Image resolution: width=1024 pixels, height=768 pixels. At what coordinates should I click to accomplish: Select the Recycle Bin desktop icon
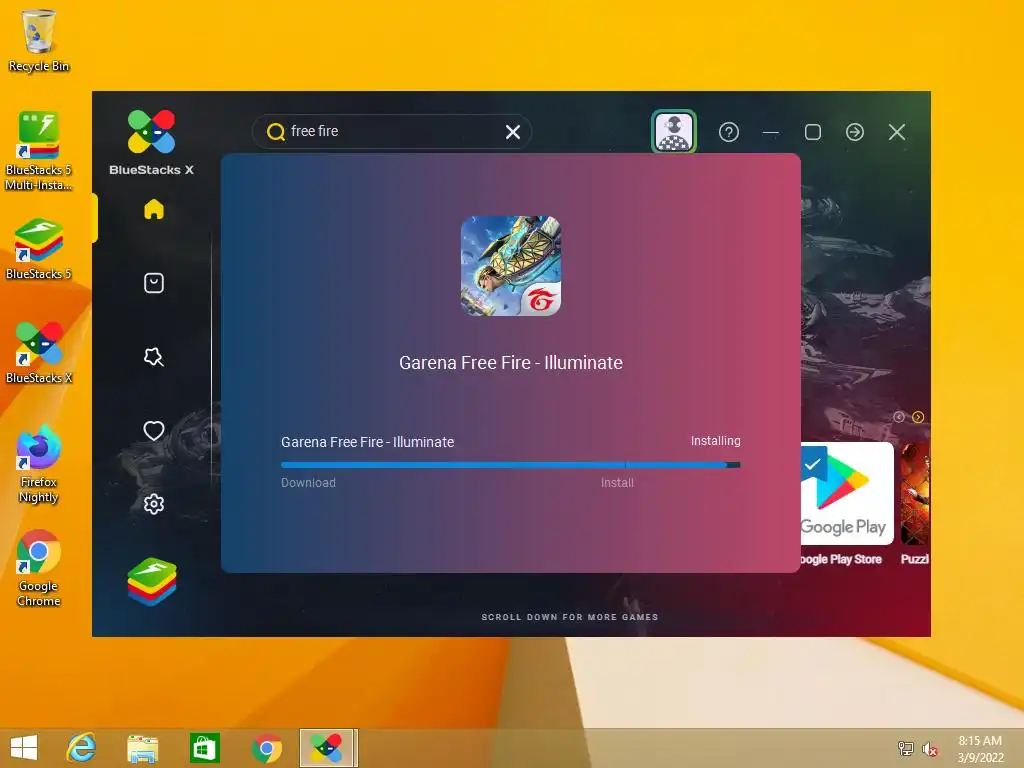click(x=39, y=40)
